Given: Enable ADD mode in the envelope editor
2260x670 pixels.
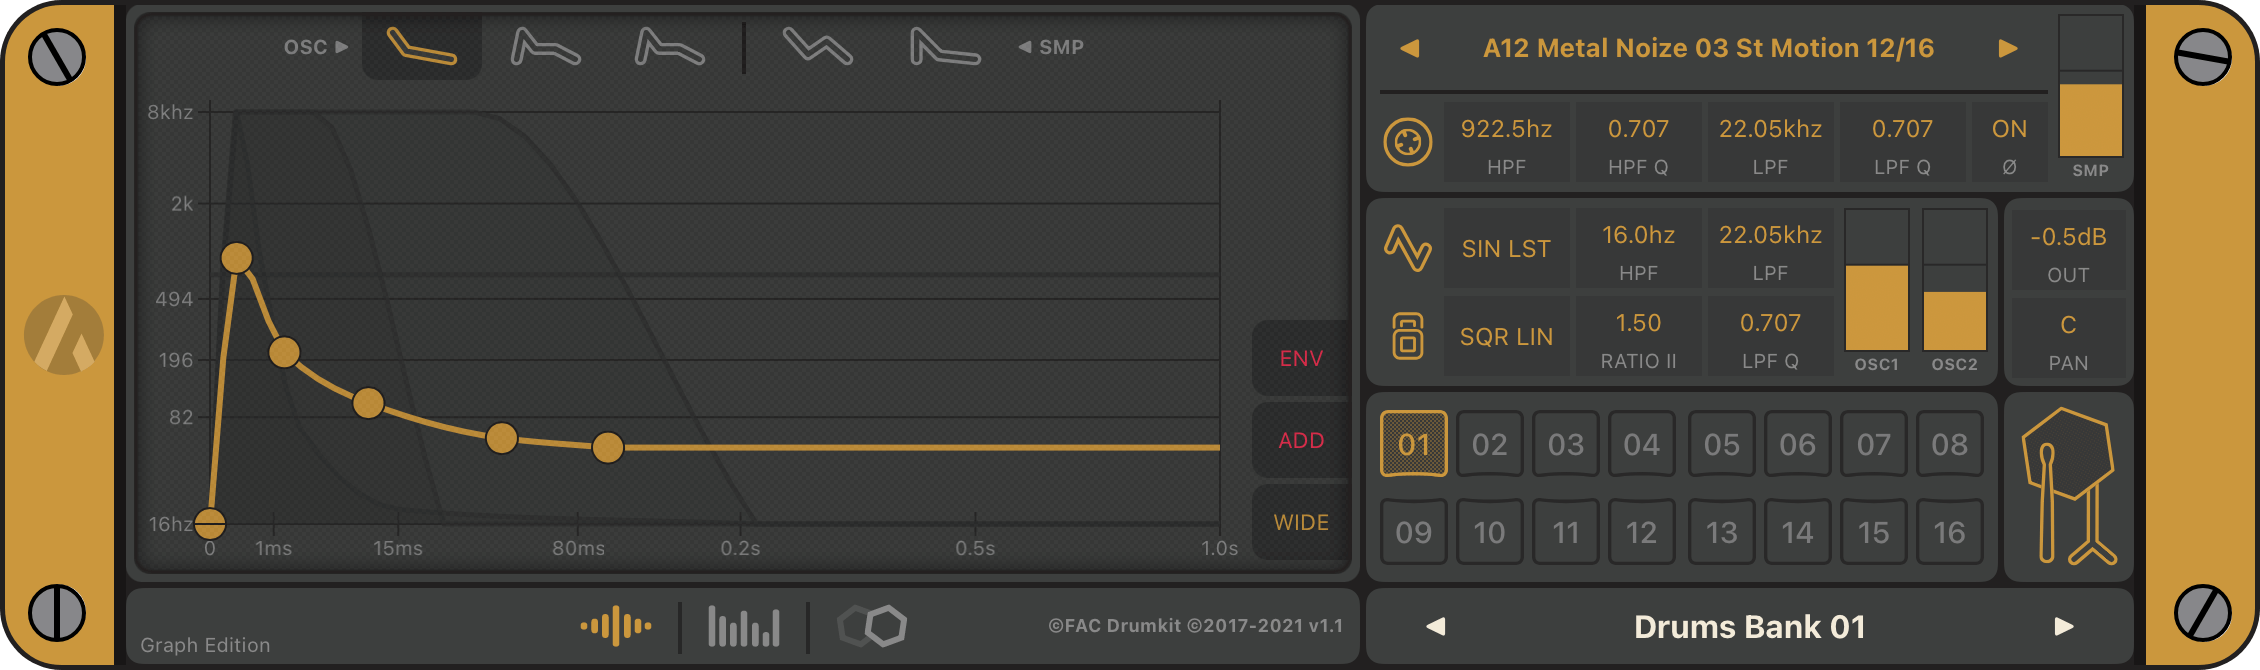Looking at the screenshot, I should tap(1299, 439).
